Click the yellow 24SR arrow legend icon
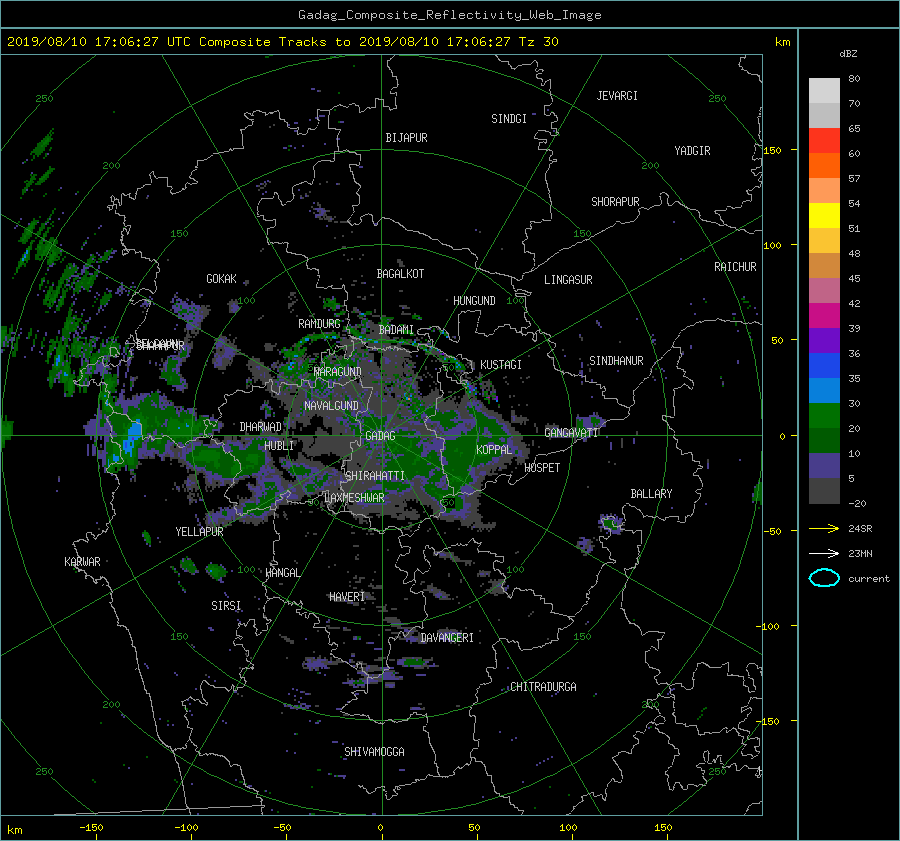The height and width of the screenshot is (841, 900). pos(824,528)
